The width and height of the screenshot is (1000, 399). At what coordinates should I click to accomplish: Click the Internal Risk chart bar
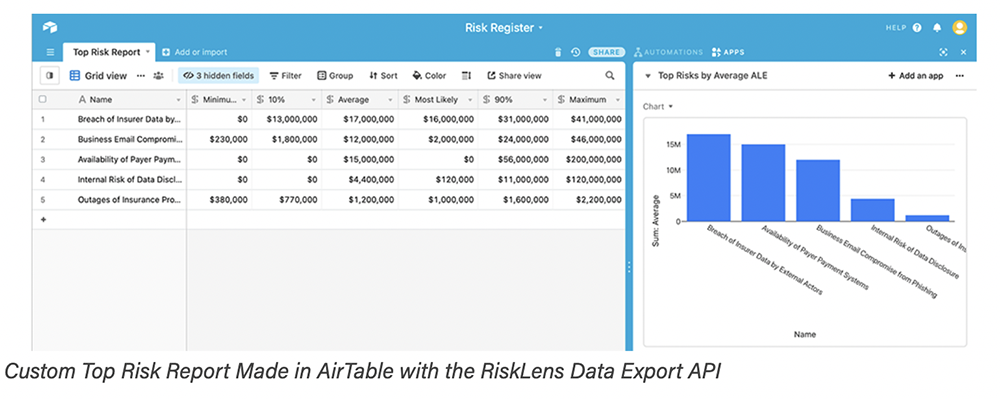[872, 210]
